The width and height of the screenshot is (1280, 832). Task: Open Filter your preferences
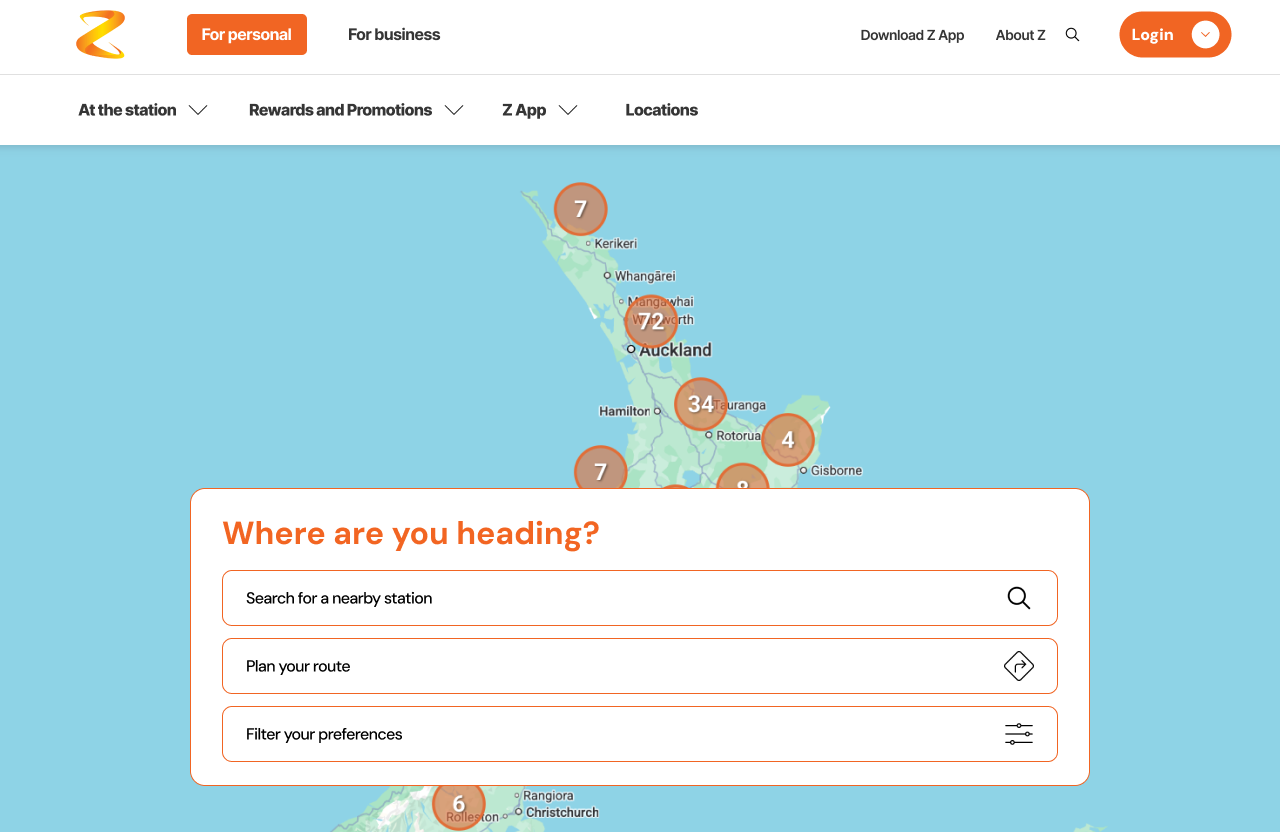640,734
